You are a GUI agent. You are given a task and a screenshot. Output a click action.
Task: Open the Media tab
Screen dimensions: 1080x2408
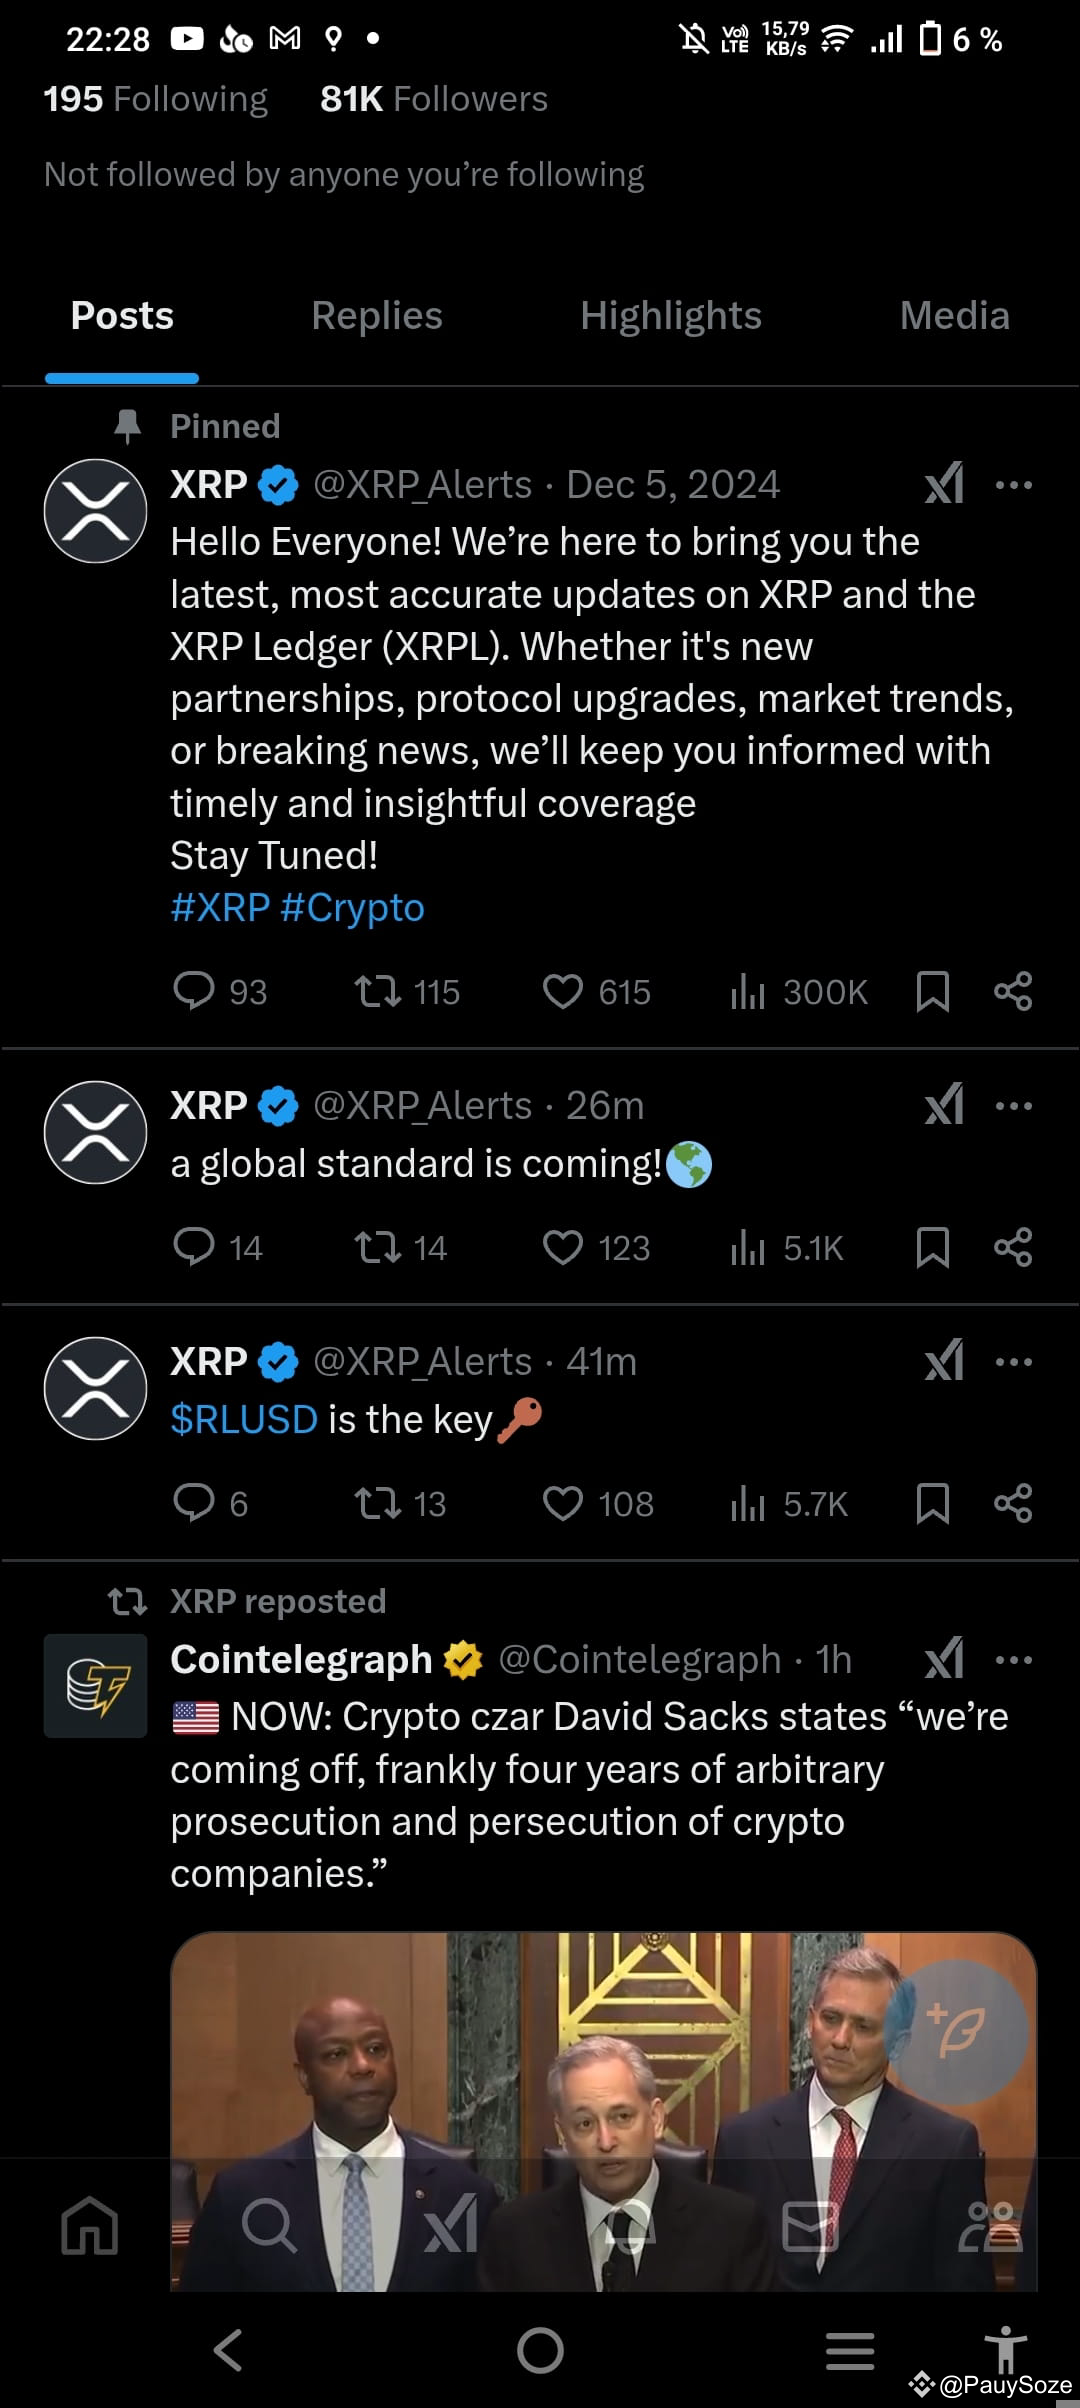tap(954, 315)
